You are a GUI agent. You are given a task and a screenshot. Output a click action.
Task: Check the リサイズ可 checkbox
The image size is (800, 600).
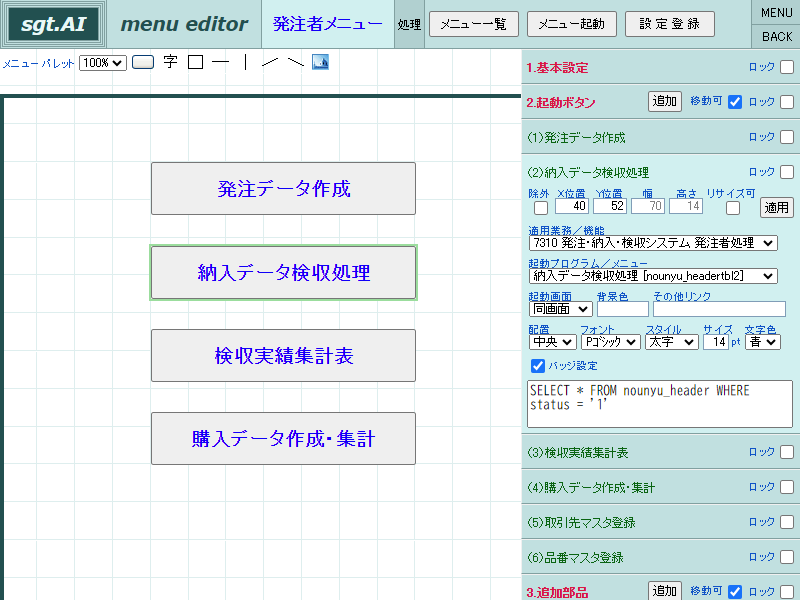point(733,208)
